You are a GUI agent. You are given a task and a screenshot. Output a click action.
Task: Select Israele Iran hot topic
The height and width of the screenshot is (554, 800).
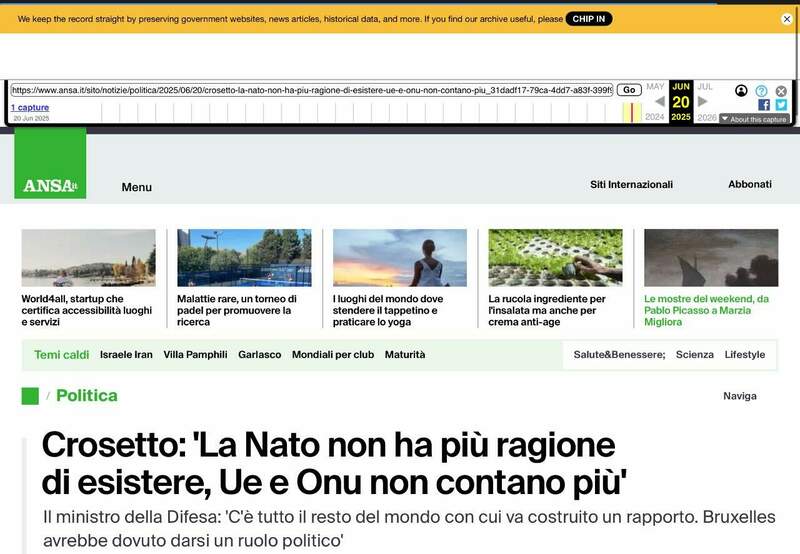tap(126, 355)
